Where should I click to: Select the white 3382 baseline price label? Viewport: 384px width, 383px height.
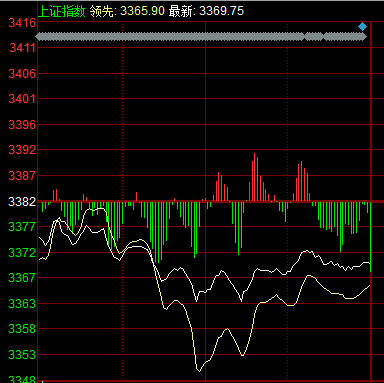(x=22, y=202)
